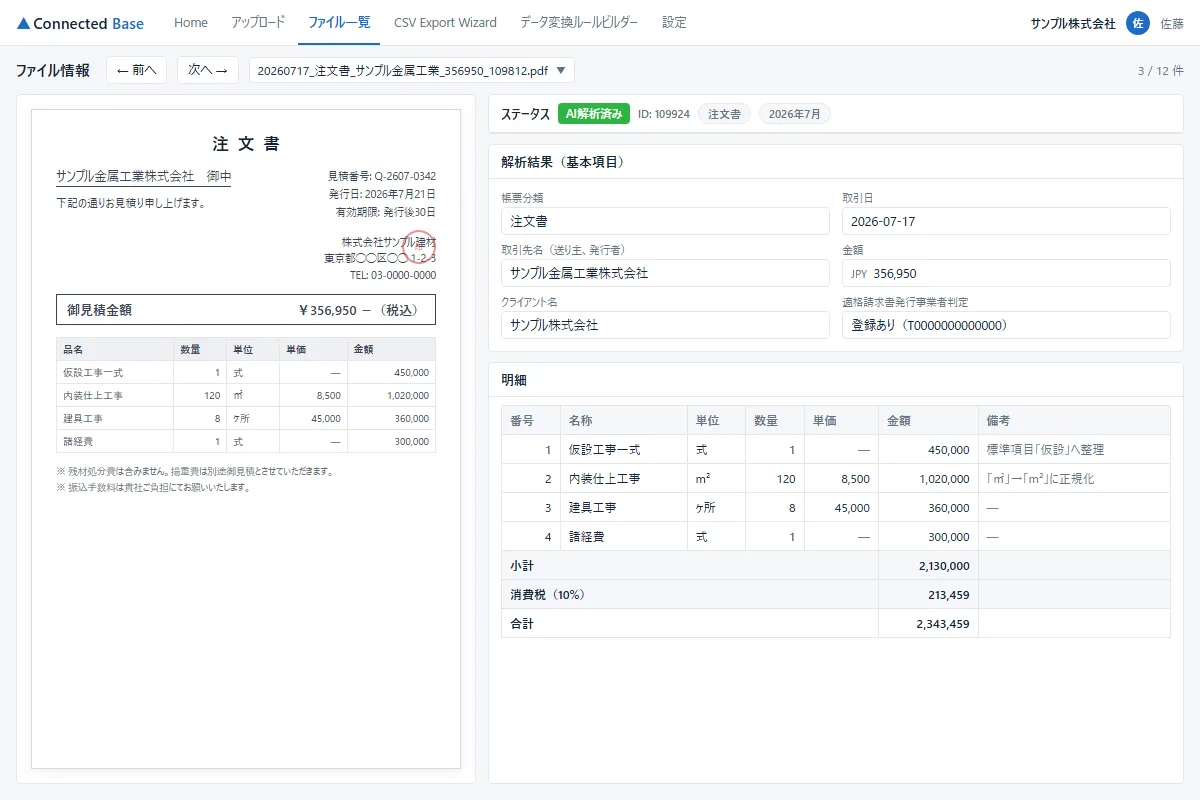Click the document preview page
Screen dimensions: 1200x800
246,439
